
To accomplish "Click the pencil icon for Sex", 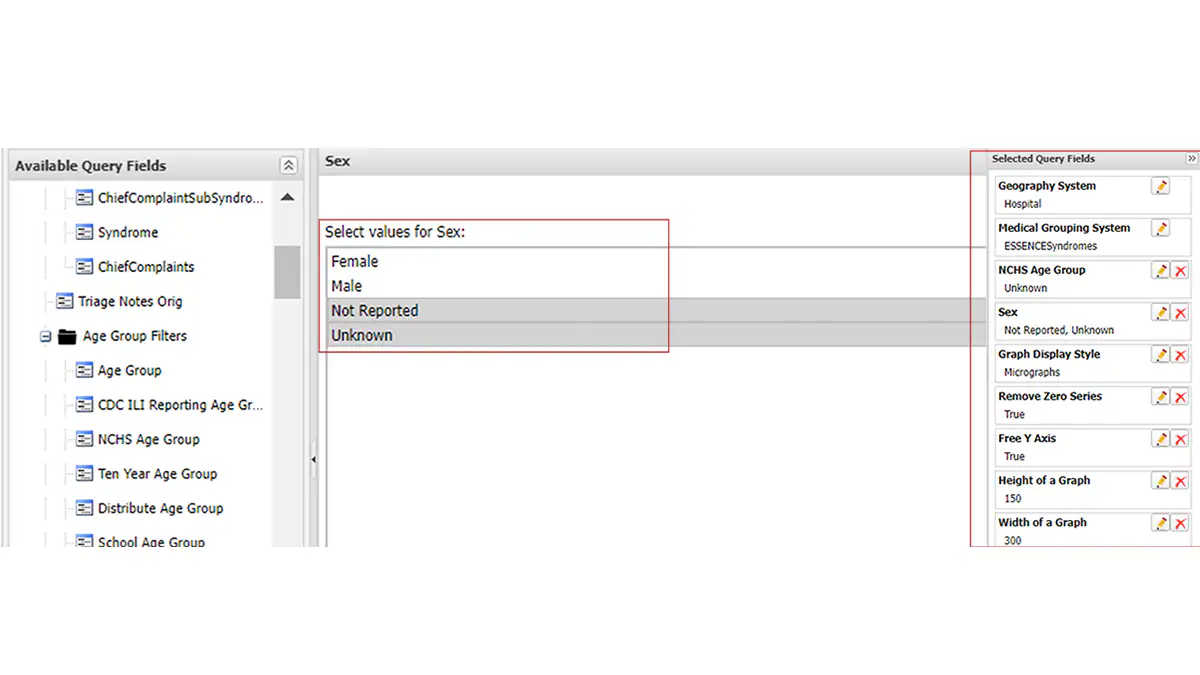I will click(x=1160, y=313).
